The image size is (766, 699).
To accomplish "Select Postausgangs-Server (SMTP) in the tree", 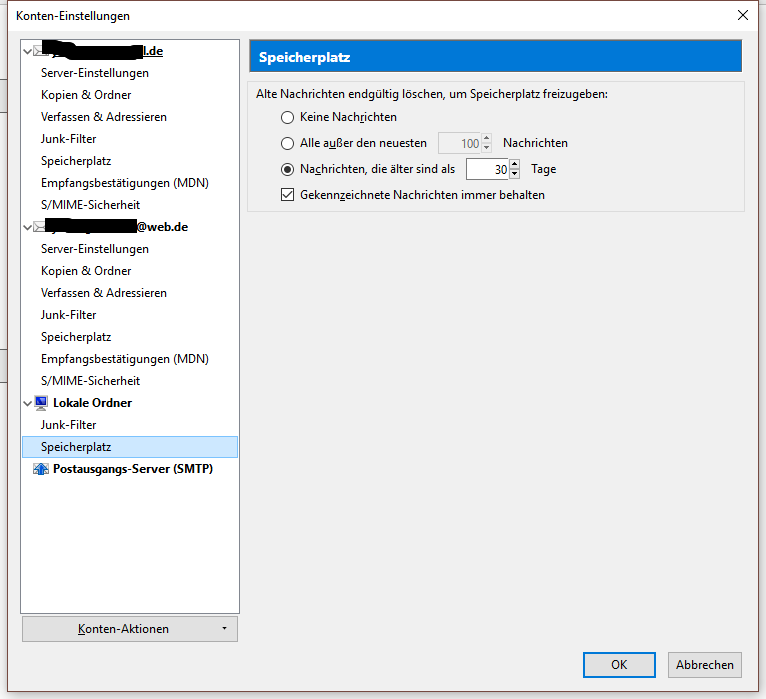I will (132, 469).
